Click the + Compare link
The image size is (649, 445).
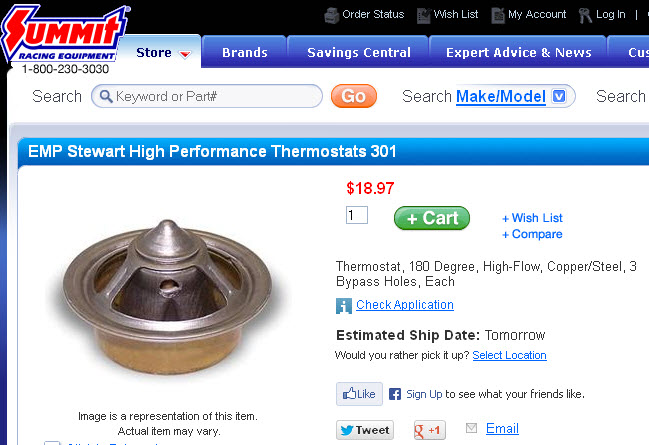tap(532, 234)
